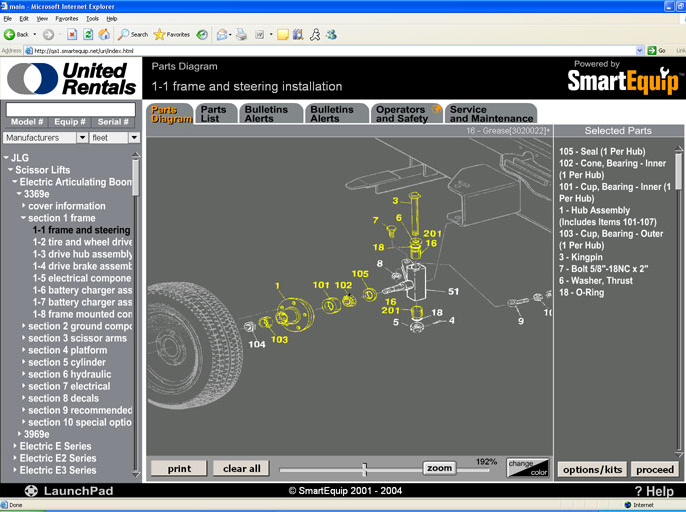Open History toolbar icon
Image resolution: width=686 pixels, height=512 pixels.
pyautogui.click(x=202, y=35)
